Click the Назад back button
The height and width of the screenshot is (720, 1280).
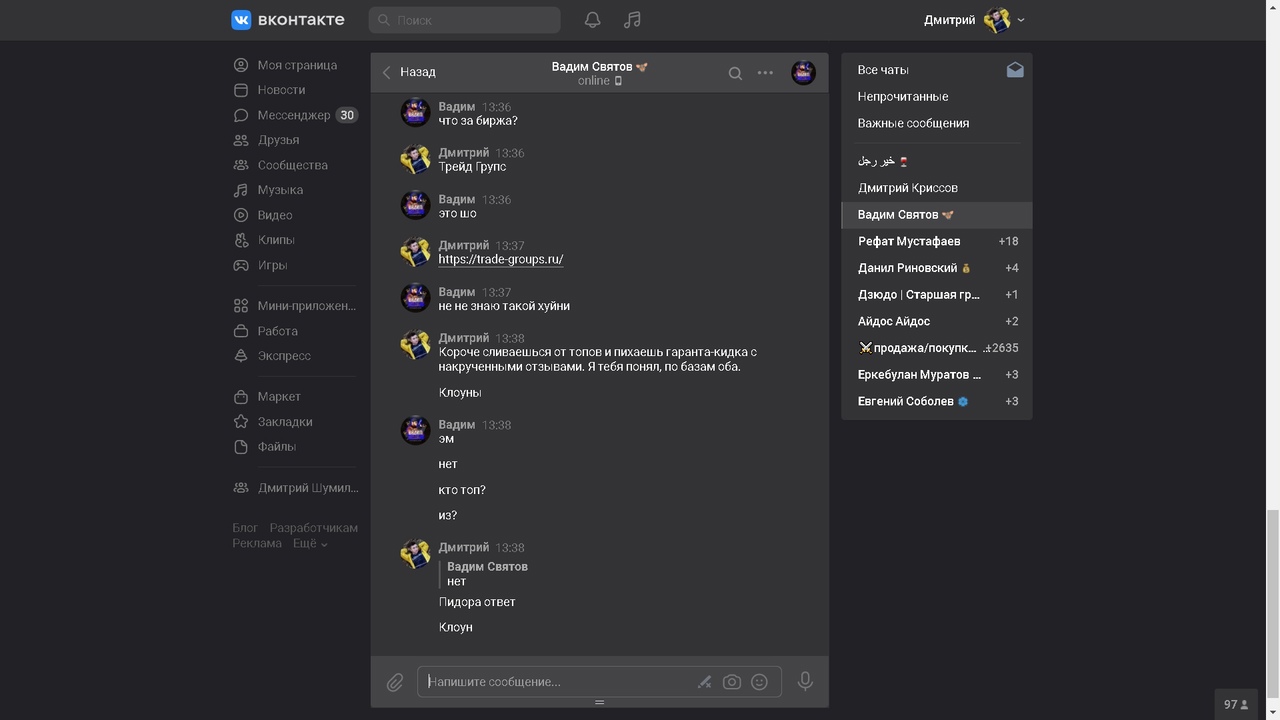click(x=409, y=72)
